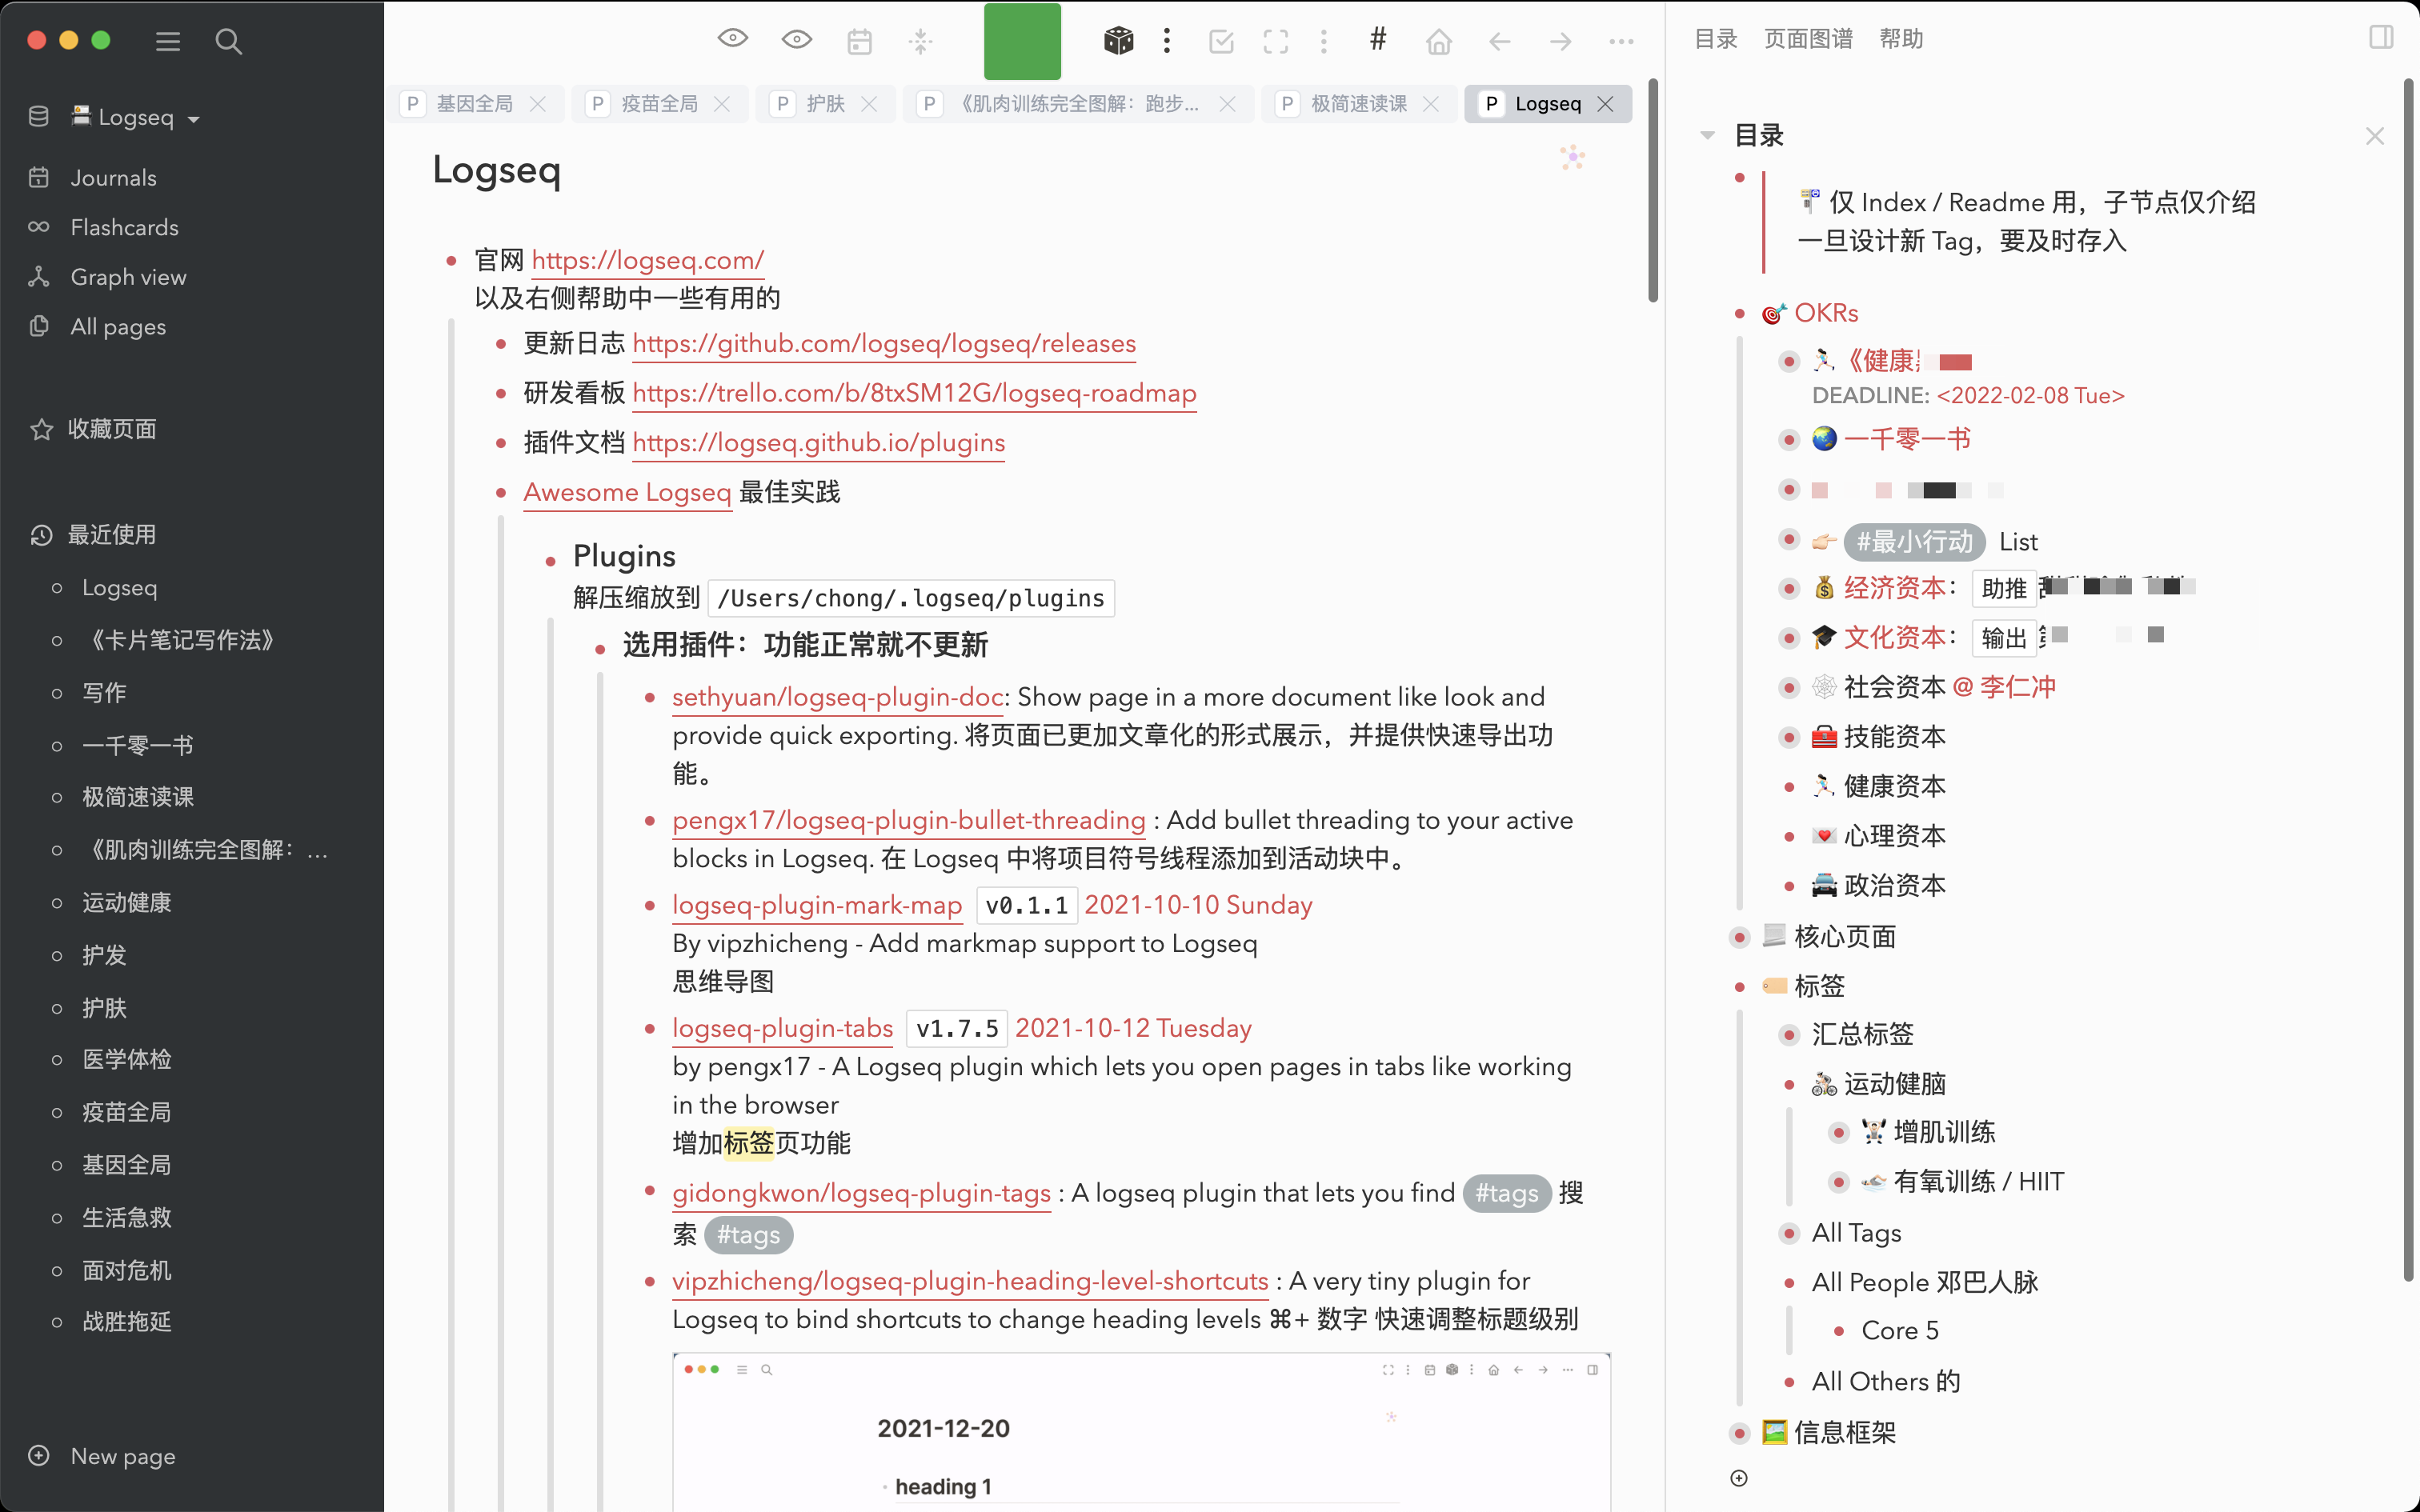The height and width of the screenshot is (1512, 2420).
Task: Expand the collapsed bullet before 增肌训练
Action: point(1839,1132)
